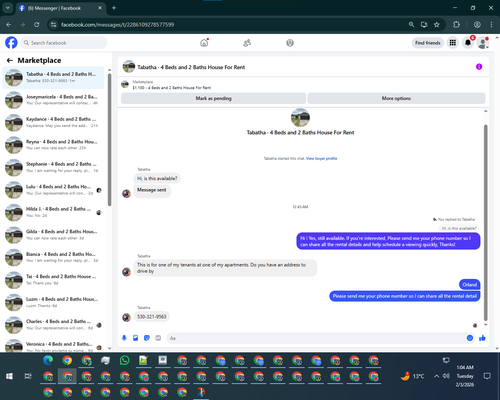Click the $1,100 Marketplace listing title

pyautogui.click(x=172, y=88)
